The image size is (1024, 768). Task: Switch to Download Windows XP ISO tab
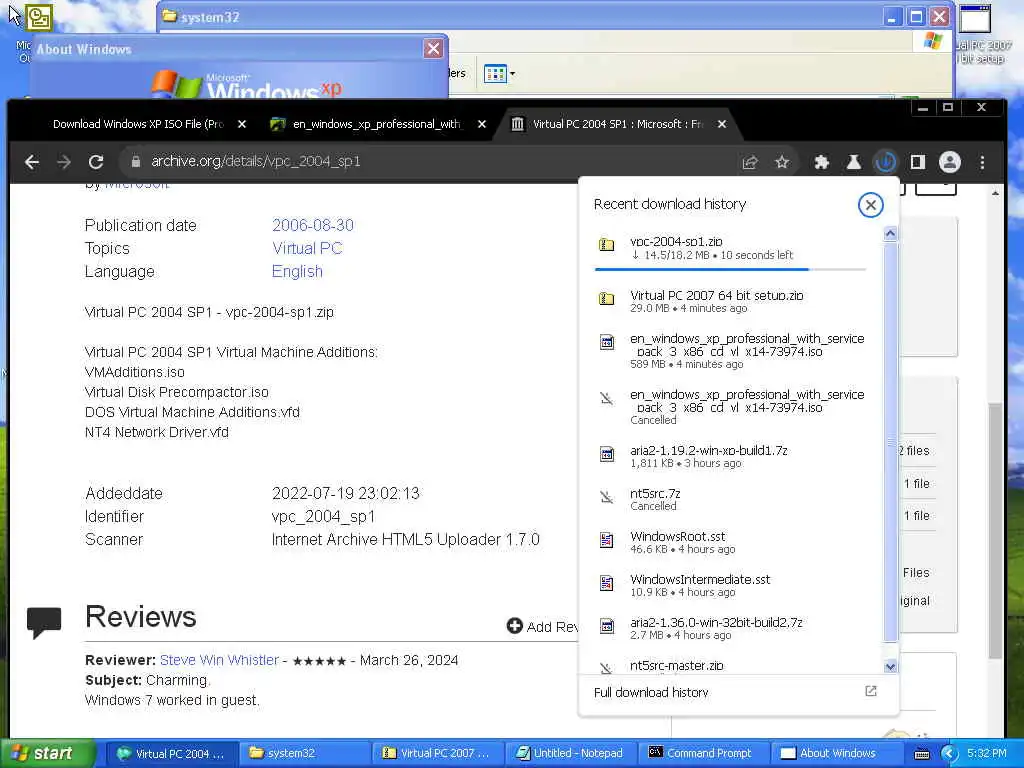[x=138, y=124]
